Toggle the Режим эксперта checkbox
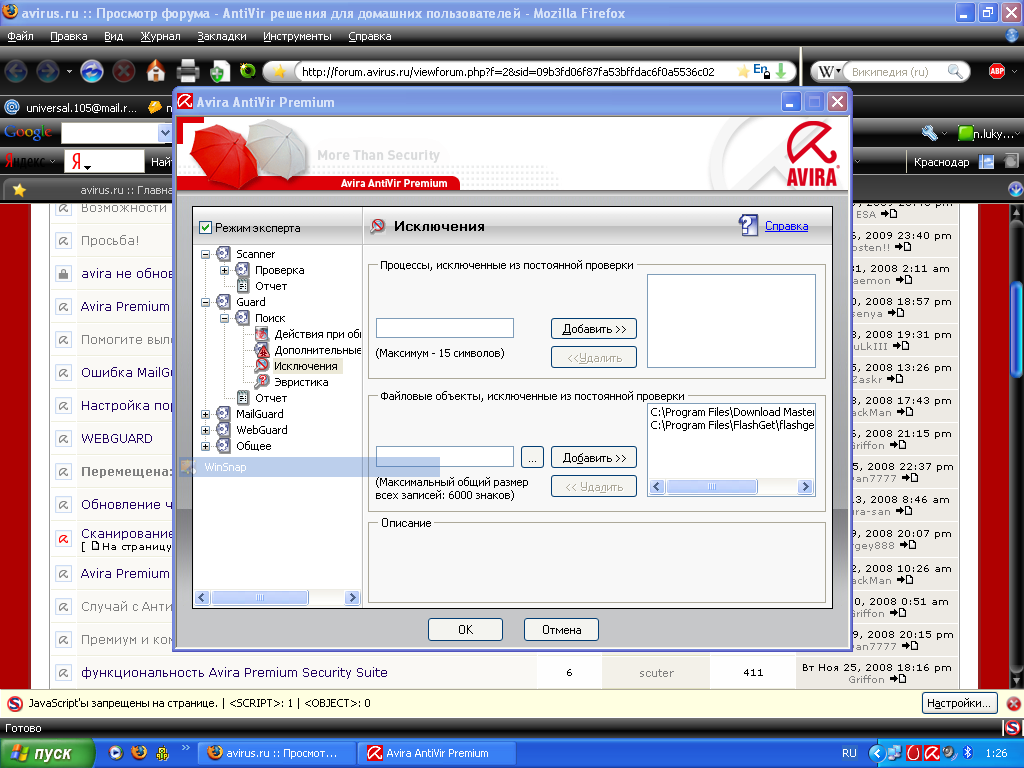Image resolution: width=1024 pixels, height=768 pixels. (x=205, y=227)
